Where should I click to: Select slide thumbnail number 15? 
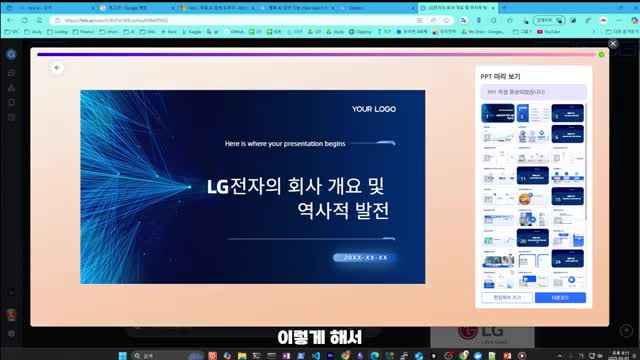tap(567, 196)
